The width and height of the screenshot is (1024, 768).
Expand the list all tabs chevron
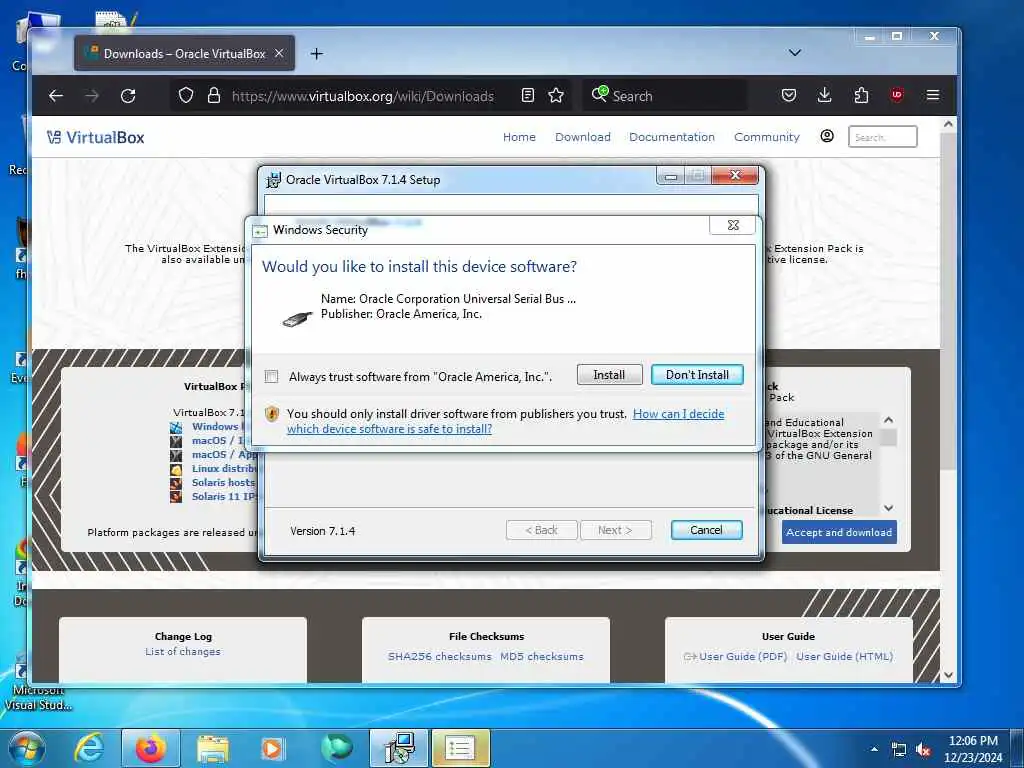795,53
